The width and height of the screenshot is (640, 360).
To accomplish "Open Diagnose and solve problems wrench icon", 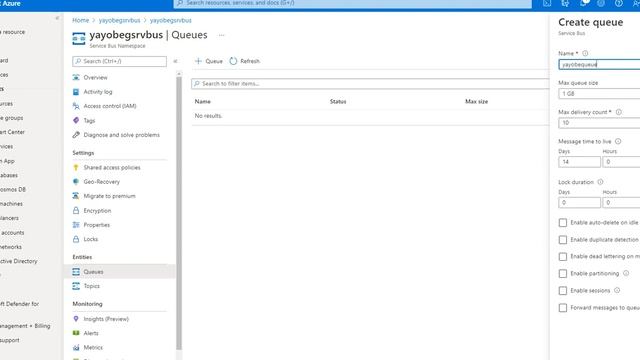I will click(x=76, y=135).
